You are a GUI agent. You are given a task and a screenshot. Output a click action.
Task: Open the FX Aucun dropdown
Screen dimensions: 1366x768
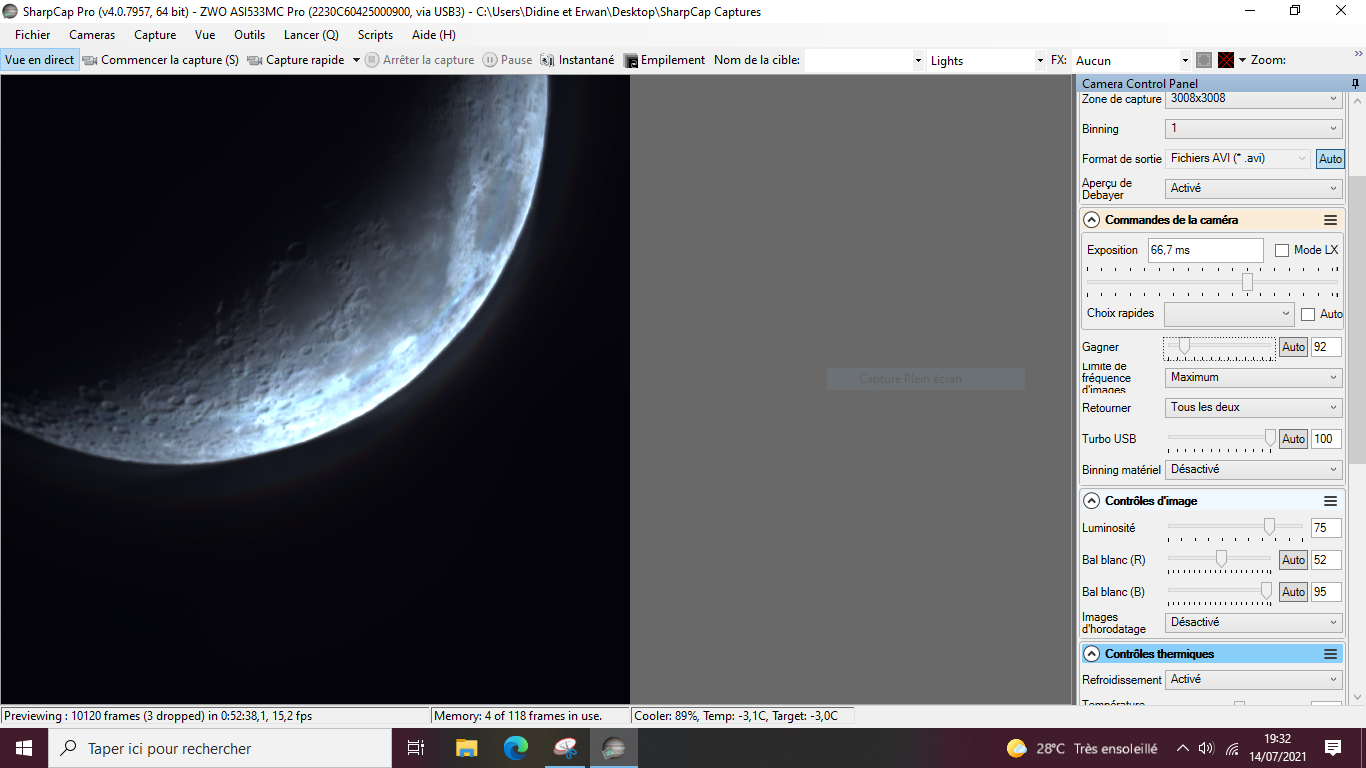1132,60
